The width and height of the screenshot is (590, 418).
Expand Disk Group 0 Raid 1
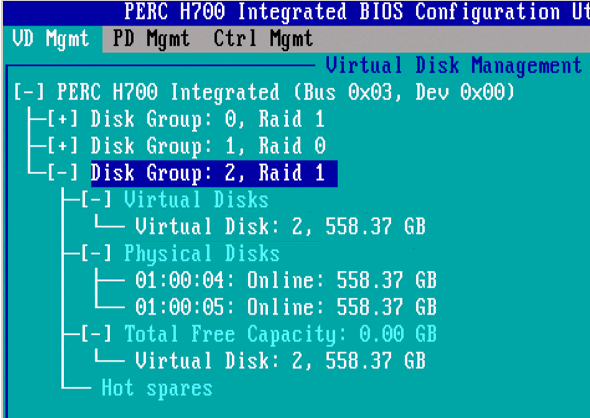click(x=62, y=119)
